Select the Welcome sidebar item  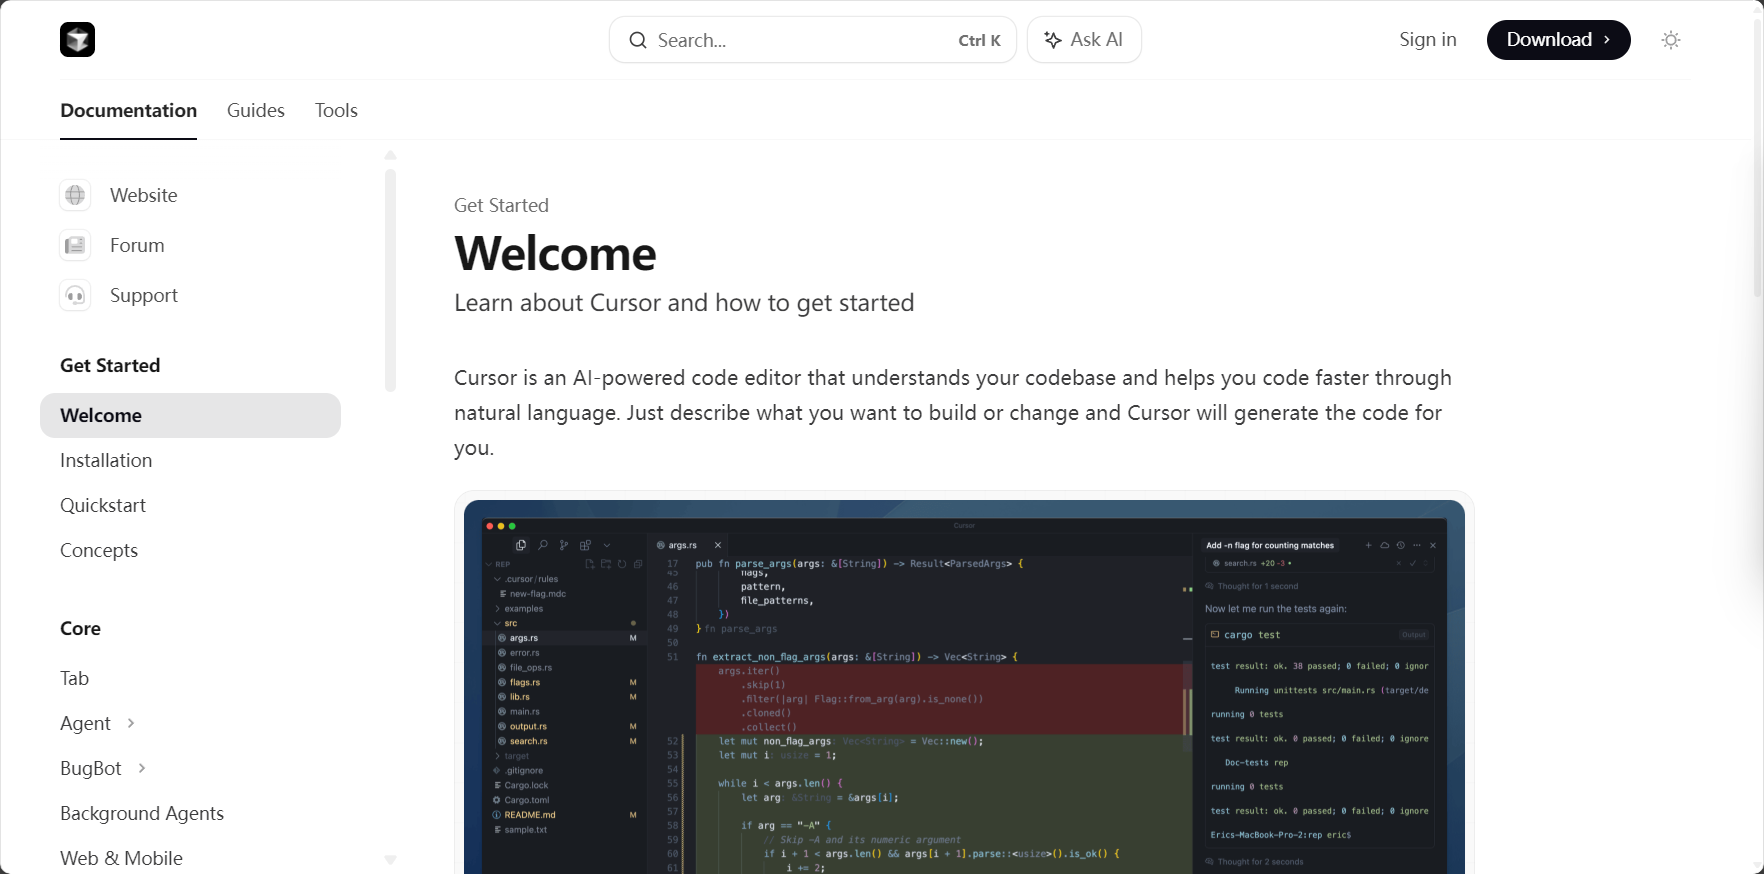[190, 415]
